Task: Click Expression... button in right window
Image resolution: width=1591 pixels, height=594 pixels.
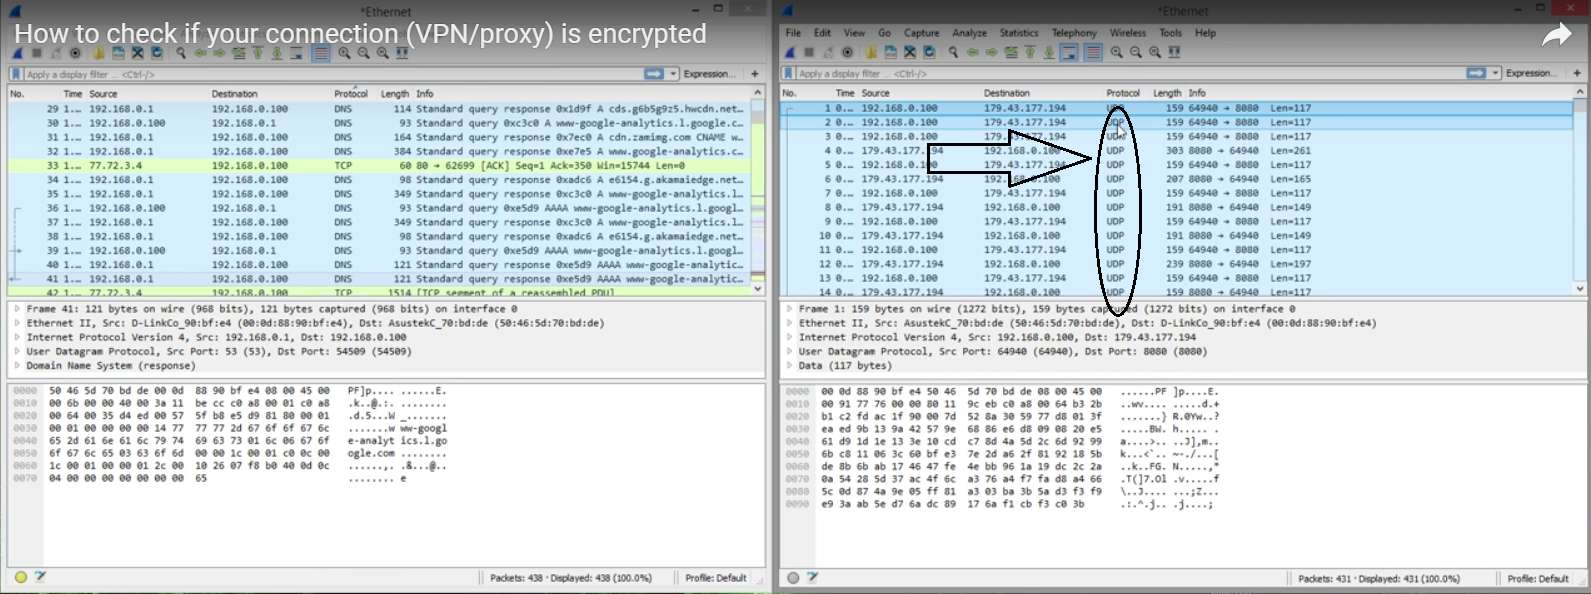Action: coord(1531,73)
